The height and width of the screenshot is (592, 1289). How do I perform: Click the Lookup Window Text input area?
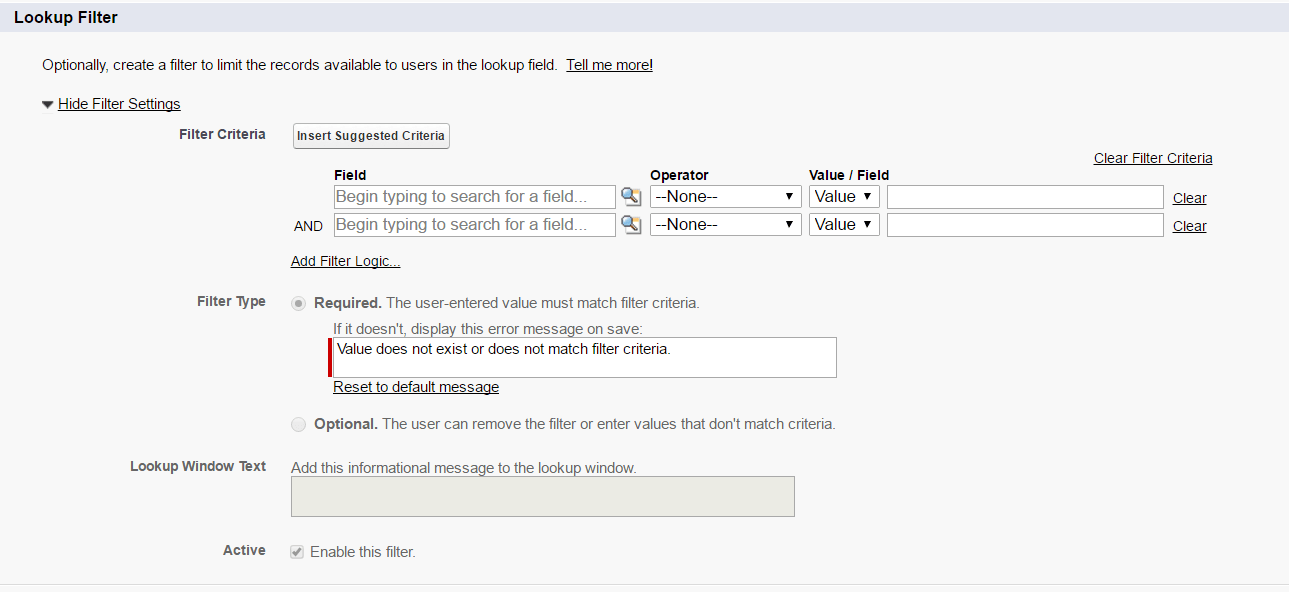coord(542,496)
